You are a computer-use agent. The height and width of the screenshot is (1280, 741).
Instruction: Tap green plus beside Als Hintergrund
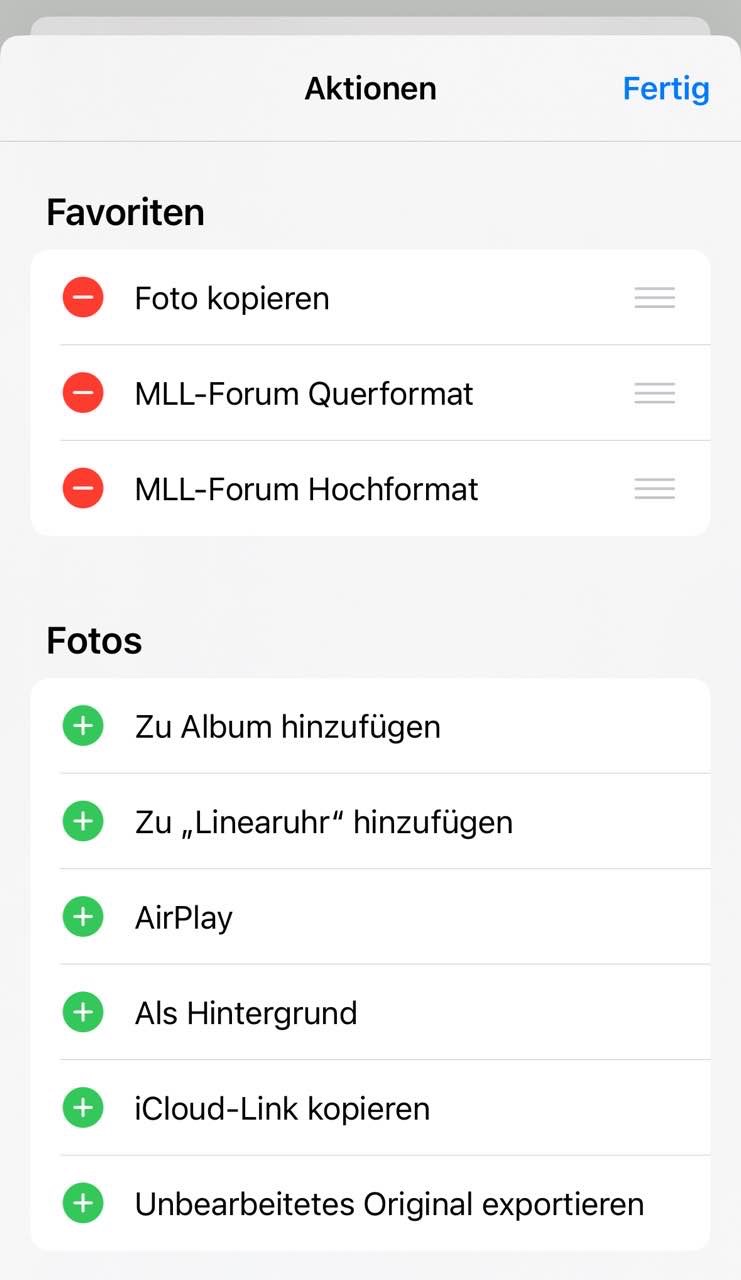83,1013
